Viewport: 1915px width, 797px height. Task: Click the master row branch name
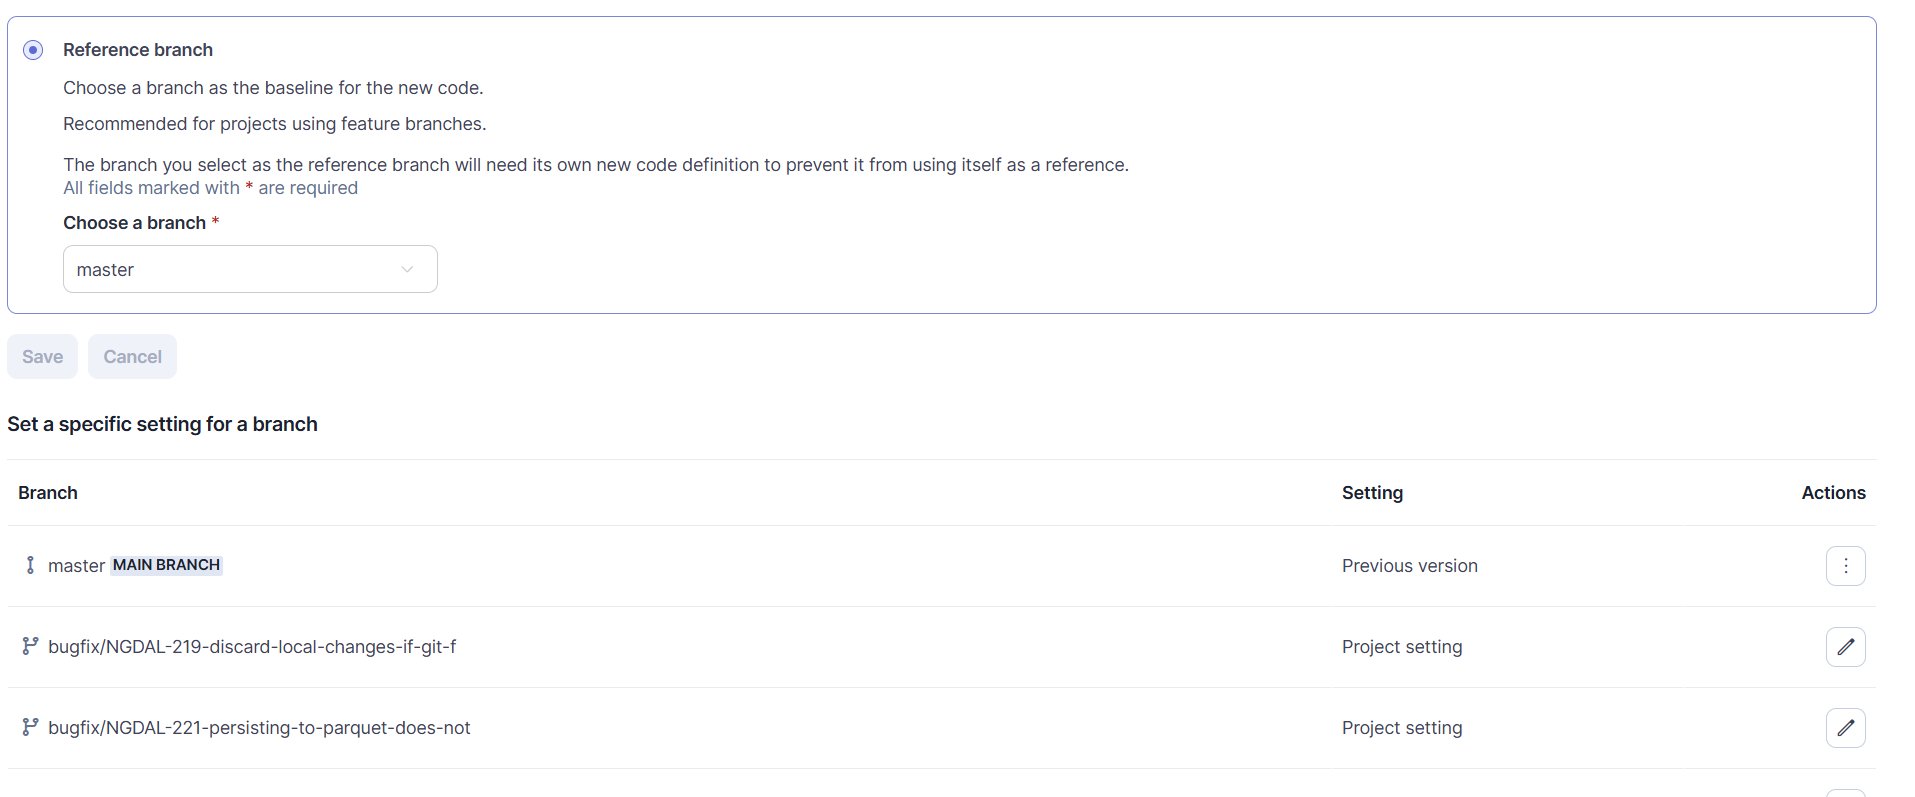(x=76, y=566)
